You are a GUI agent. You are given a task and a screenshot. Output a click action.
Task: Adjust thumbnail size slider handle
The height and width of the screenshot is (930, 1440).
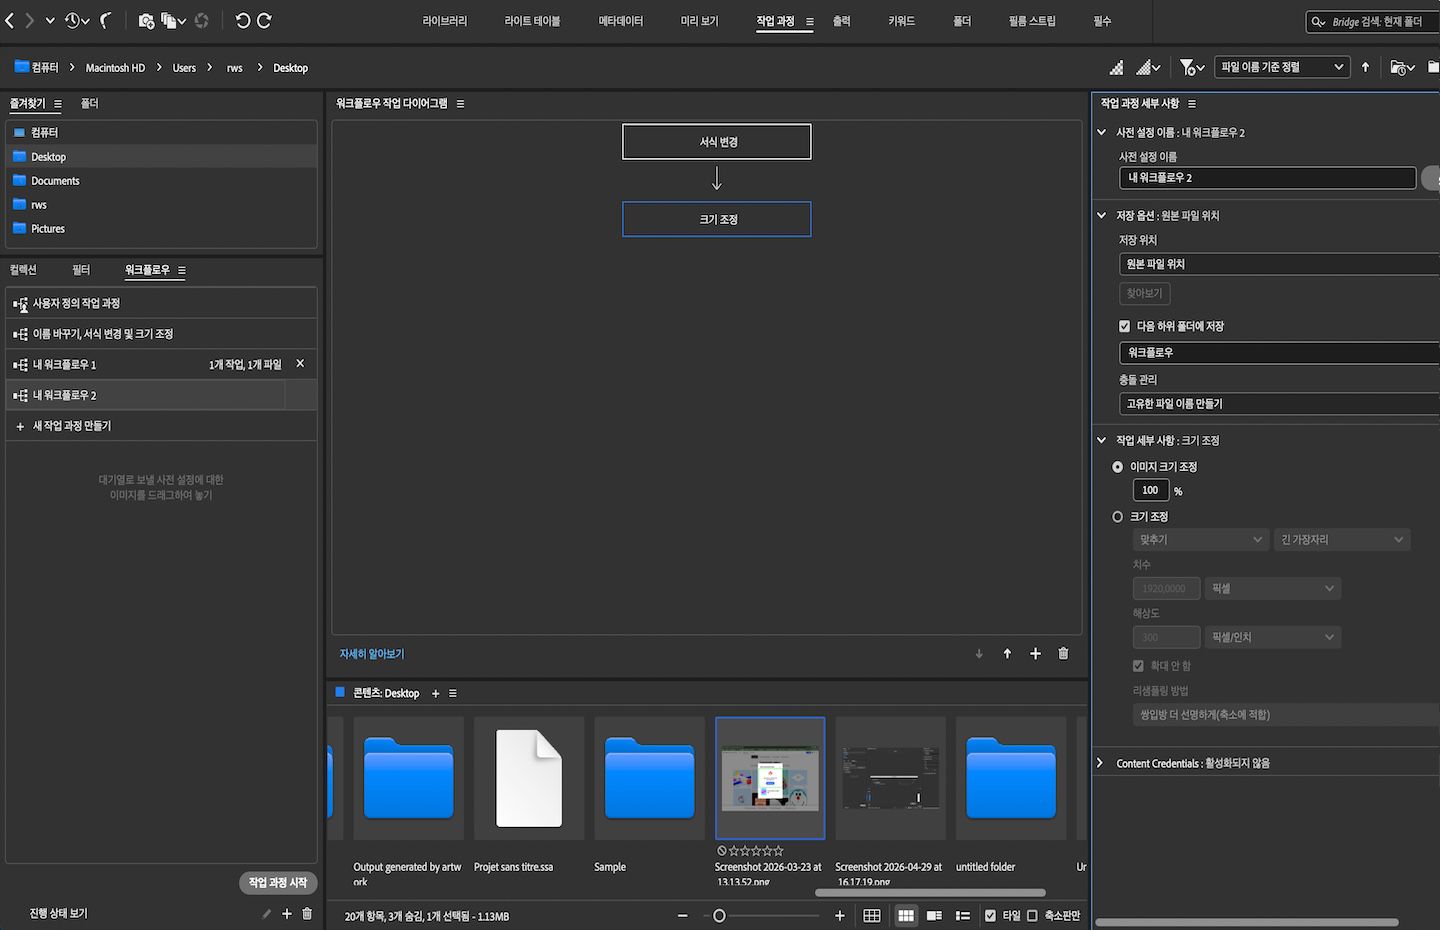point(719,915)
